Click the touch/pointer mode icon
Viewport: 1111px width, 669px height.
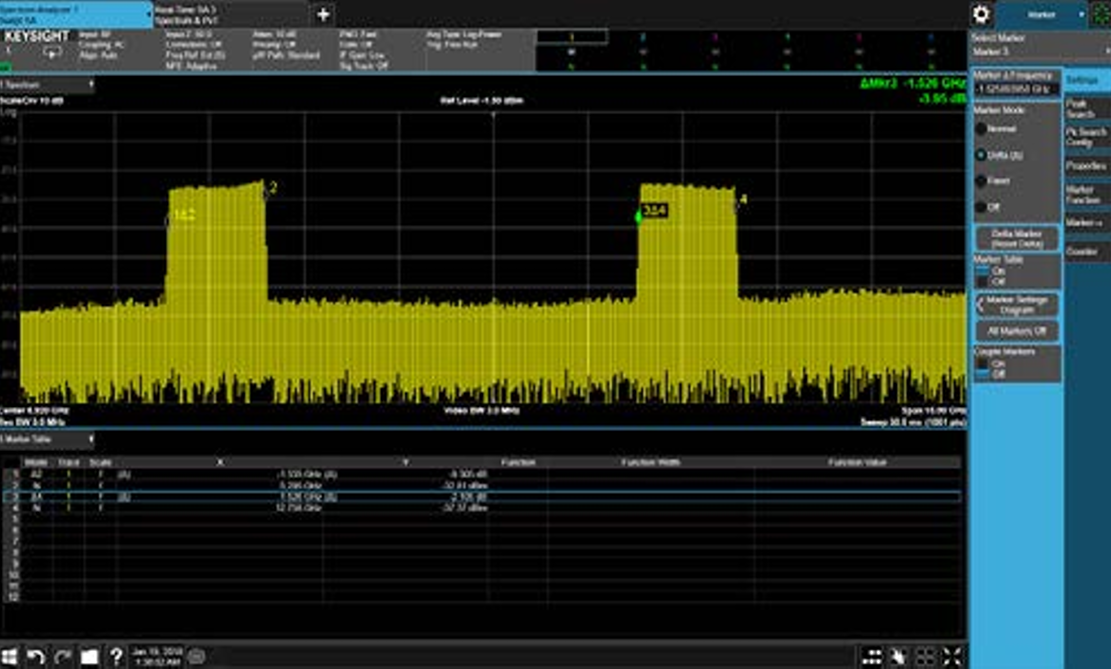pos(898,656)
